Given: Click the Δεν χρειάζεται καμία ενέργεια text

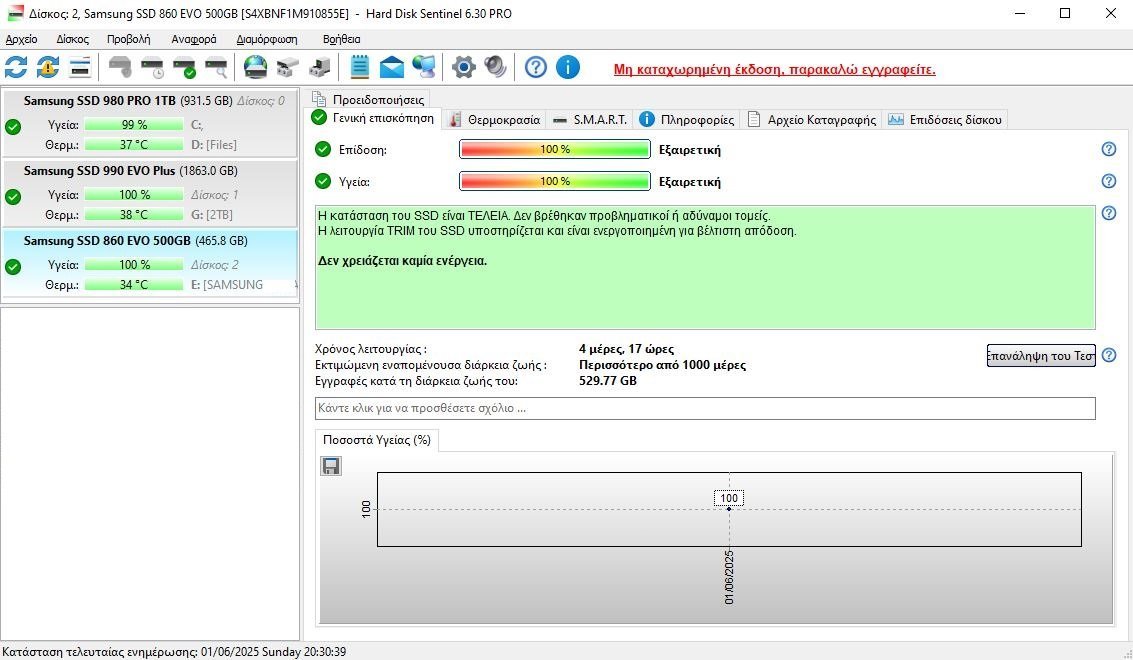Looking at the screenshot, I should [x=402, y=261].
